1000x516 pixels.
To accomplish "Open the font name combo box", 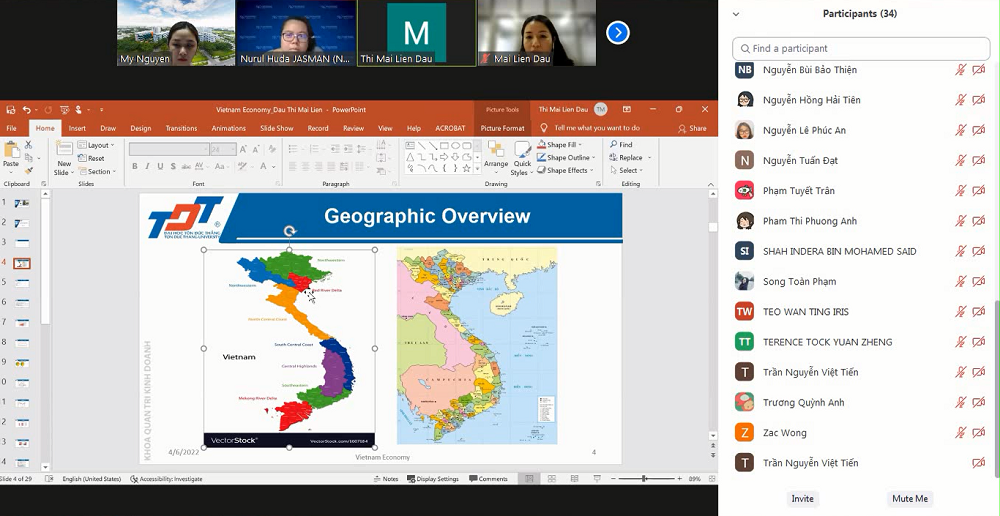I will coord(169,149).
